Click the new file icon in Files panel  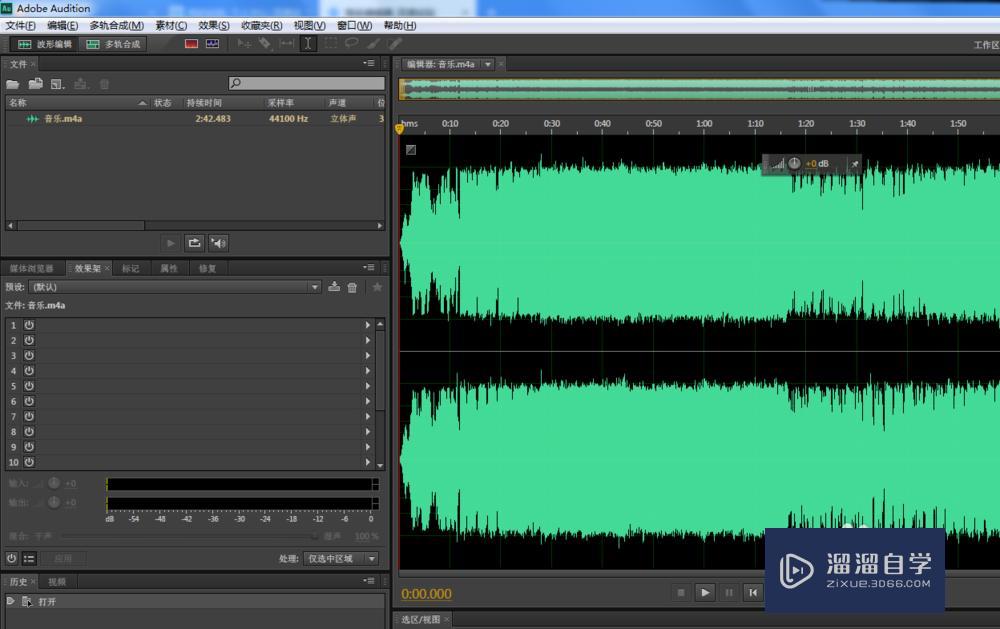coord(57,84)
